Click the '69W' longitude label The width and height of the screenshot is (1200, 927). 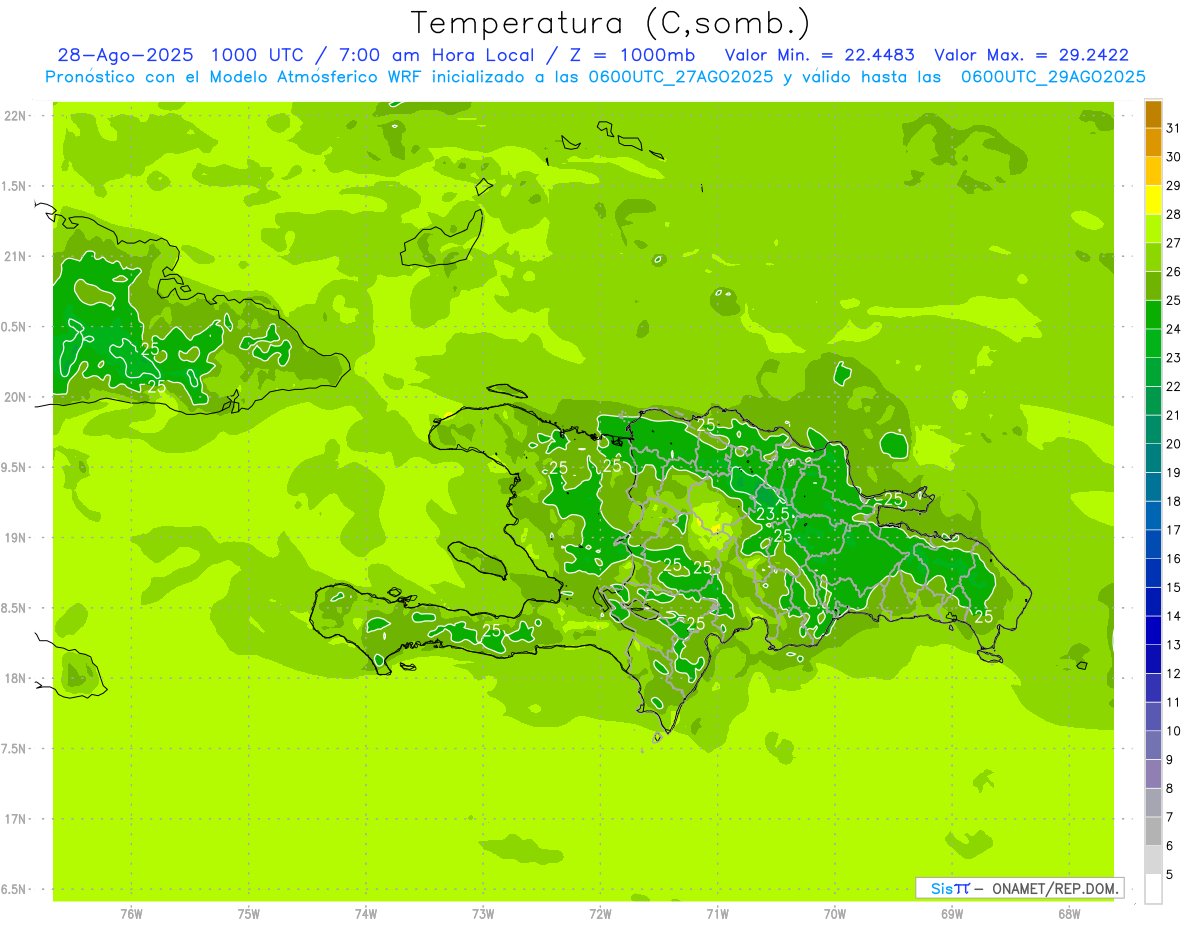click(x=952, y=914)
